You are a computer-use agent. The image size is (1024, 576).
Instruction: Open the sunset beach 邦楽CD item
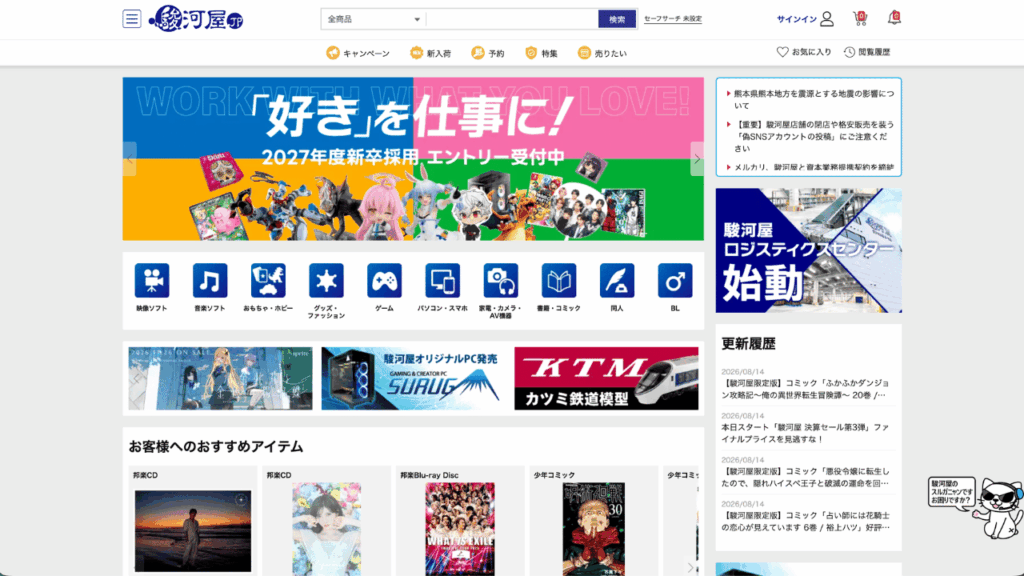[193, 531]
